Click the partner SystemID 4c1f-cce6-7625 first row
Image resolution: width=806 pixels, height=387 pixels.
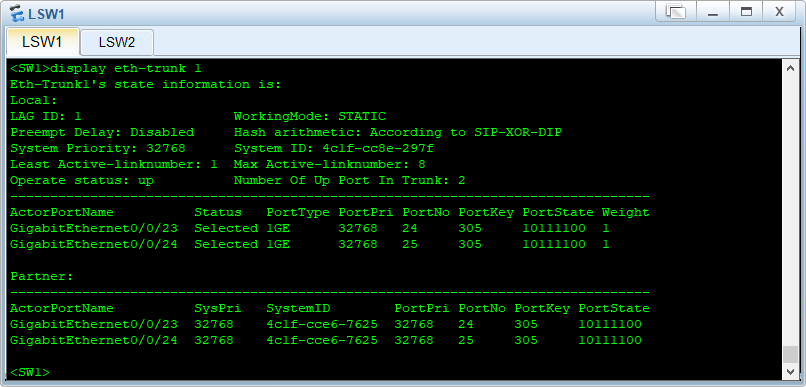click(x=322, y=325)
